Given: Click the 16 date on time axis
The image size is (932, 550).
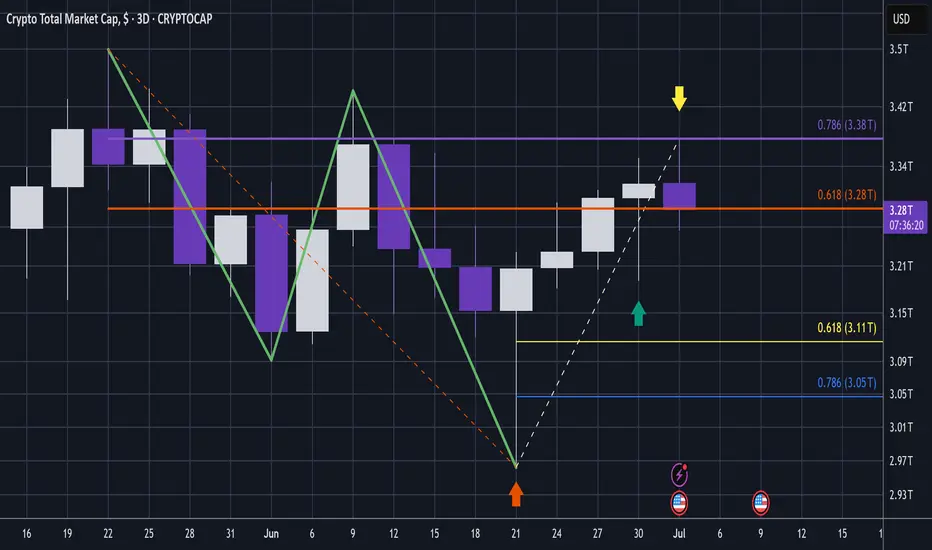Looking at the screenshot, I should [27, 533].
